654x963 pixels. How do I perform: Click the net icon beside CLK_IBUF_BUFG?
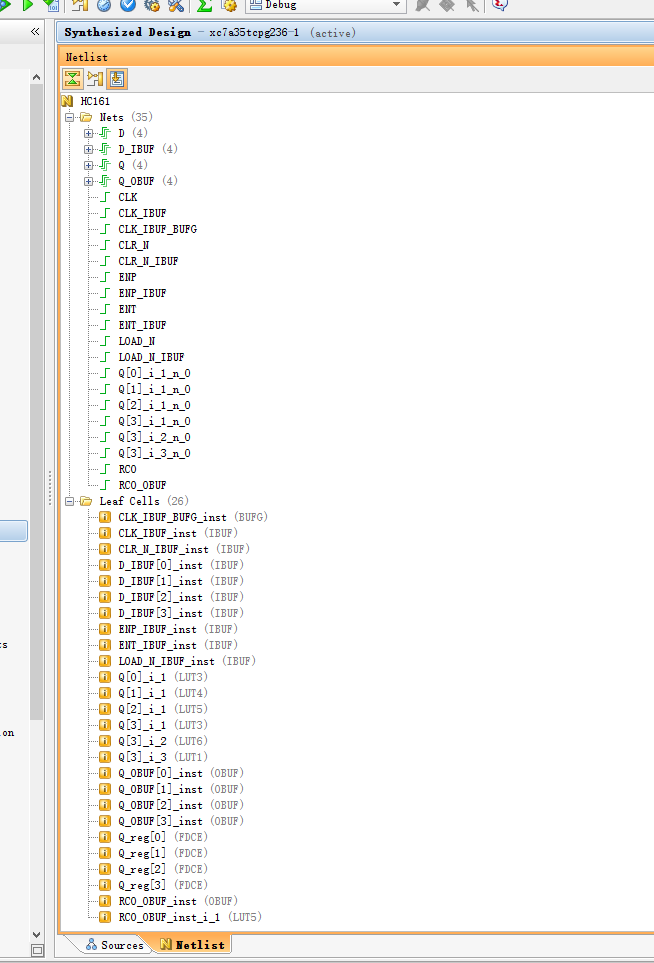click(x=106, y=228)
